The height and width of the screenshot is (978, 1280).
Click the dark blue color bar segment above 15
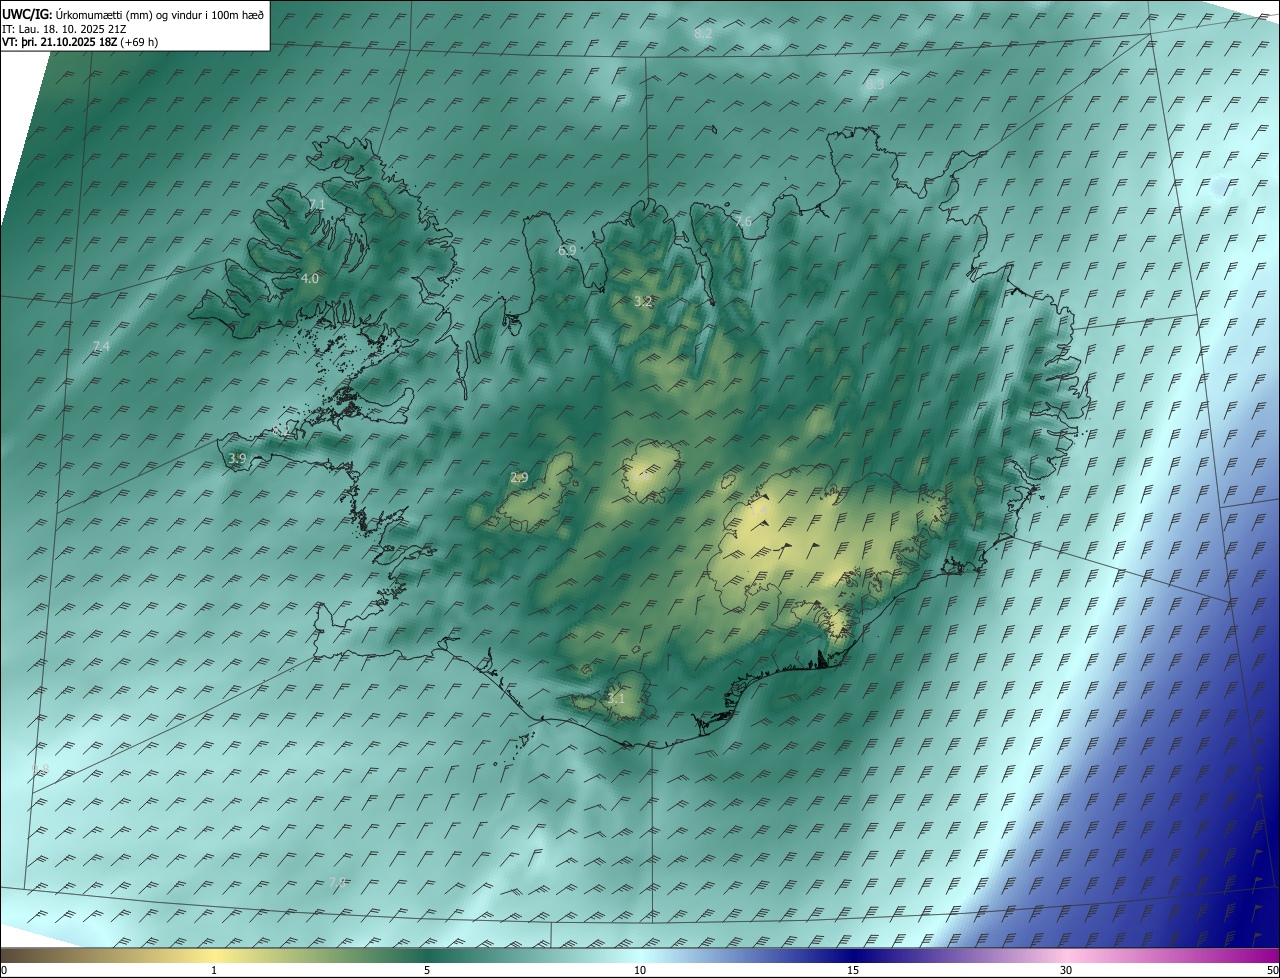click(853, 956)
